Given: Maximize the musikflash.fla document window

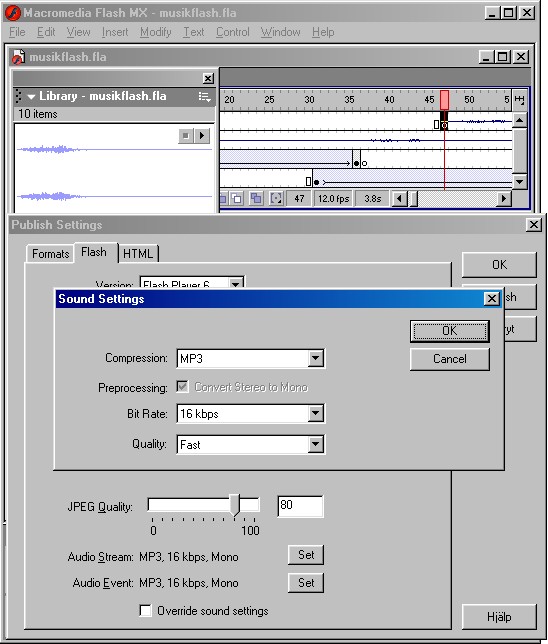Looking at the screenshot, I should (x=502, y=57).
